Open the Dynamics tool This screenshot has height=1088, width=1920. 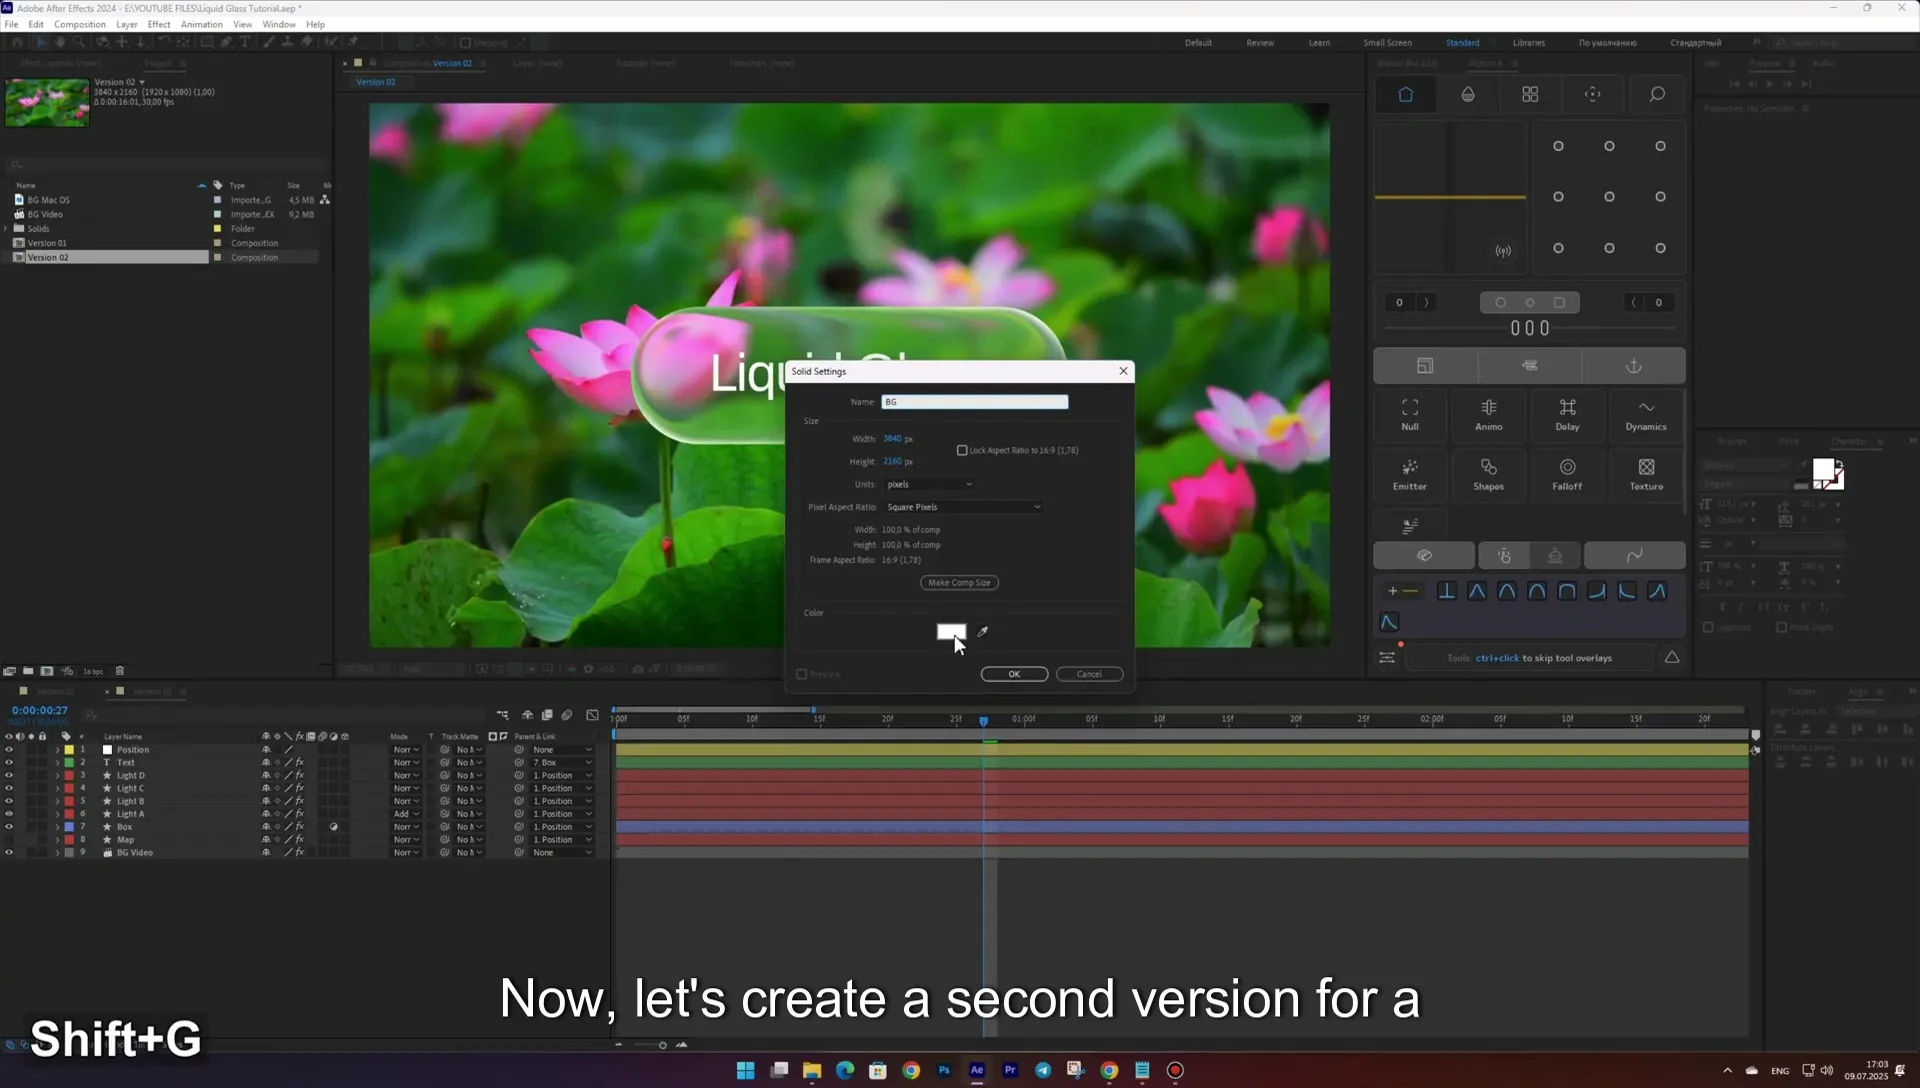1646,414
